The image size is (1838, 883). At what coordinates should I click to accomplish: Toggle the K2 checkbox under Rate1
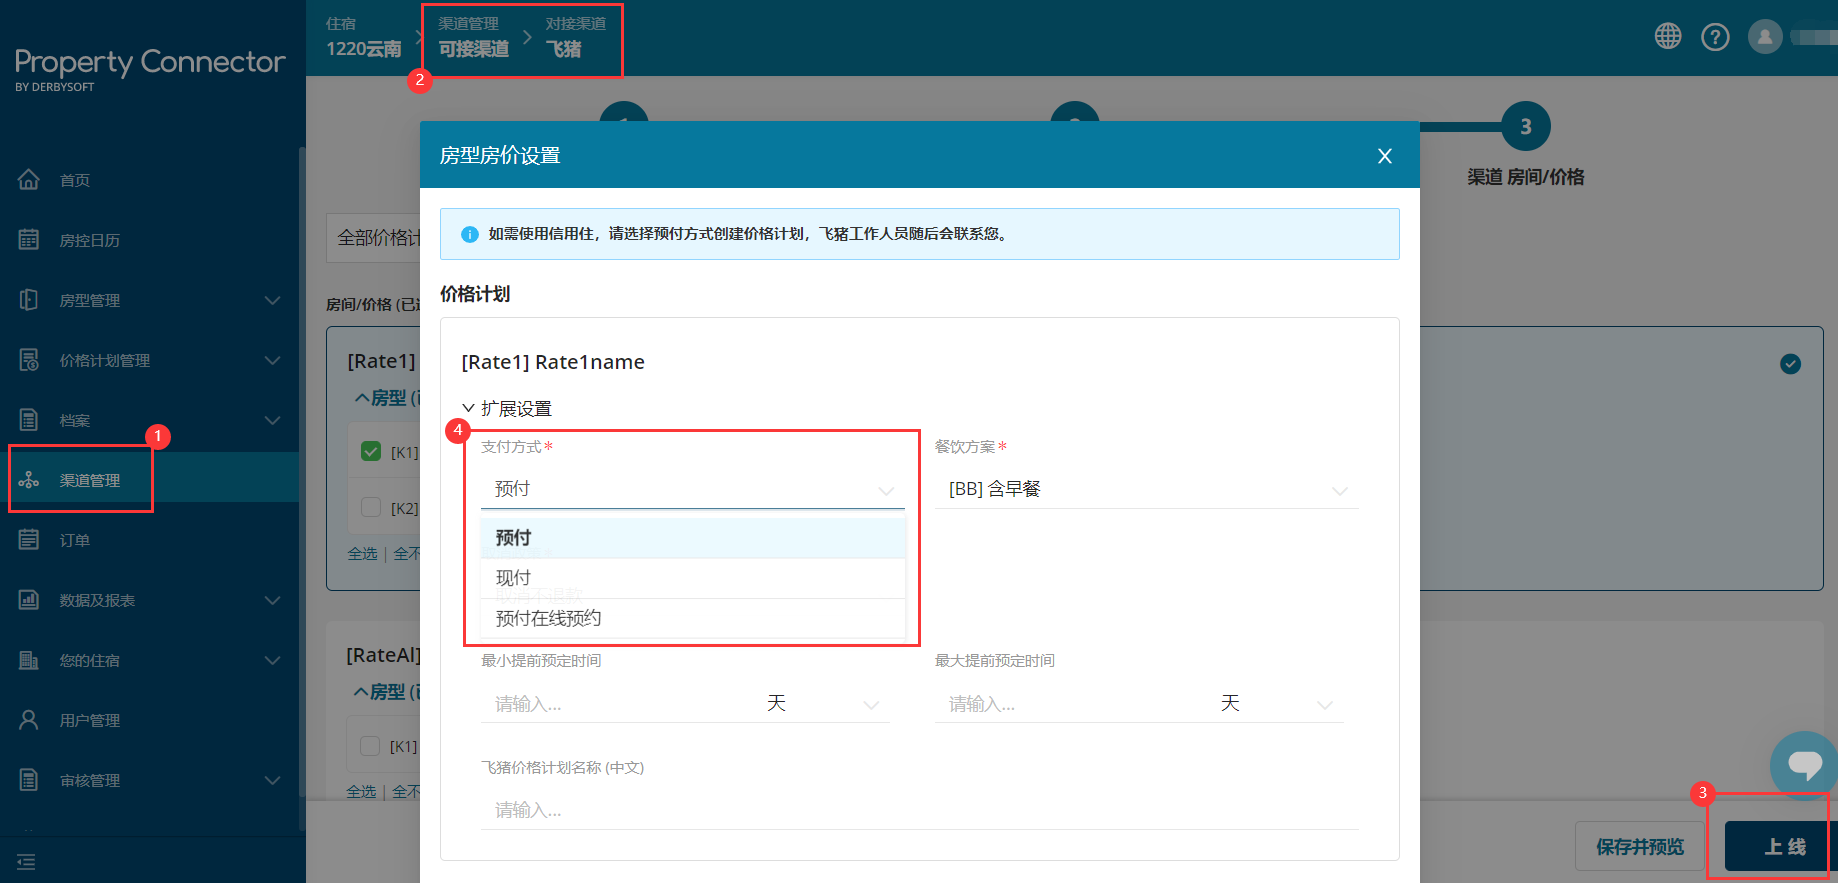click(x=371, y=507)
